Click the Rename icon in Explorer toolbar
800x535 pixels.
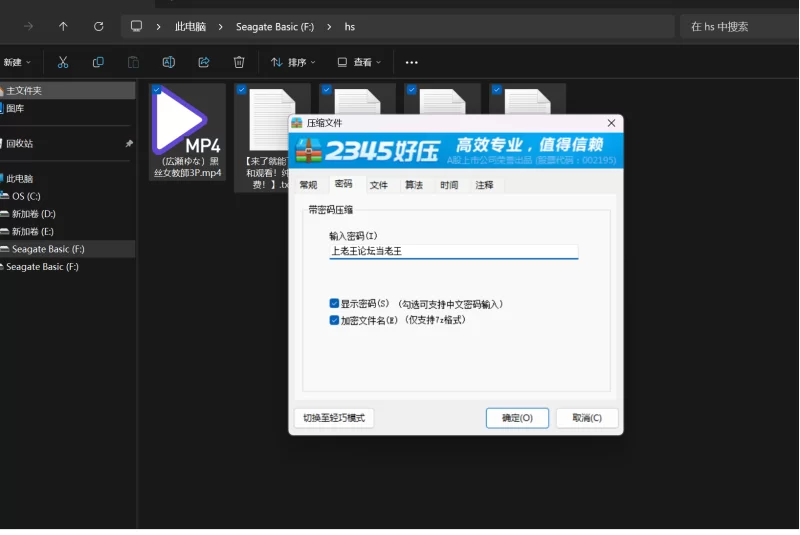coord(168,62)
